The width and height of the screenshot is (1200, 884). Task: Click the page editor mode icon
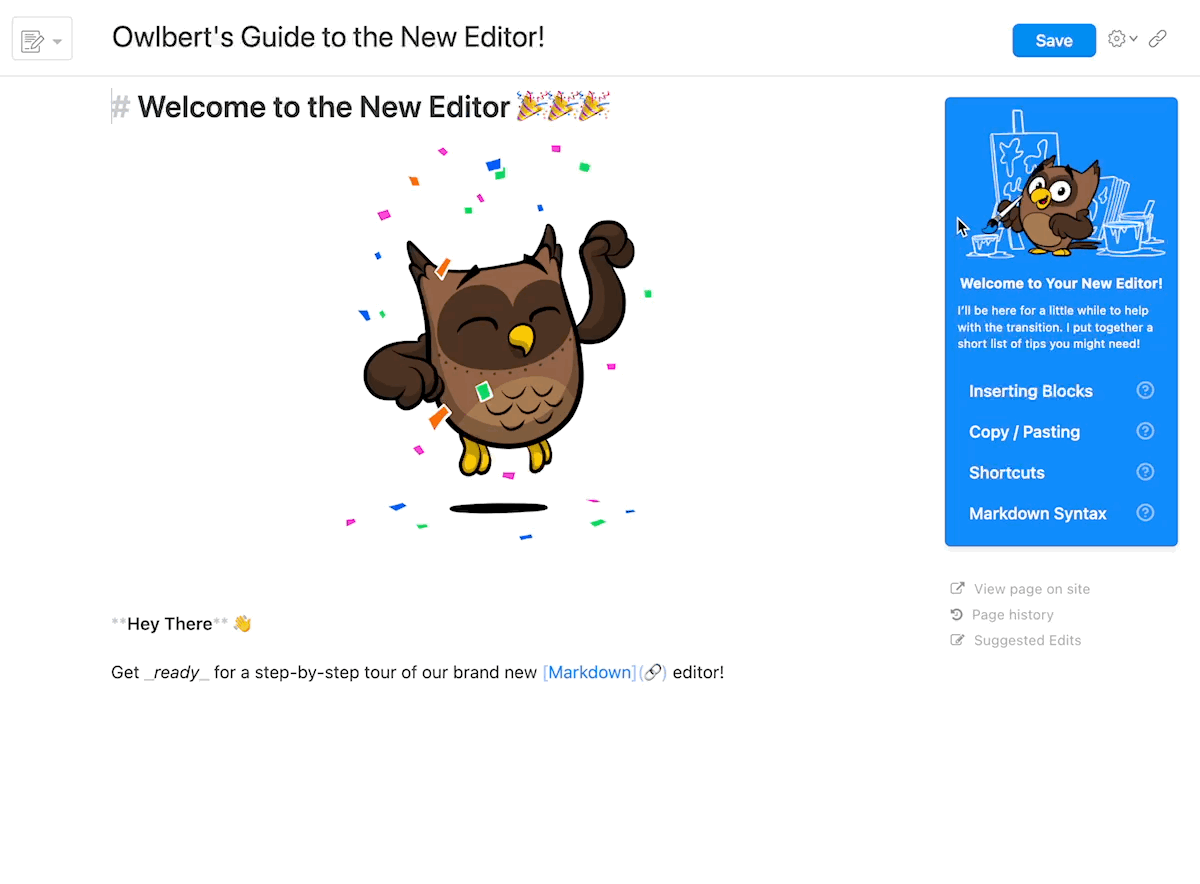pyautogui.click(x=33, y=41)
